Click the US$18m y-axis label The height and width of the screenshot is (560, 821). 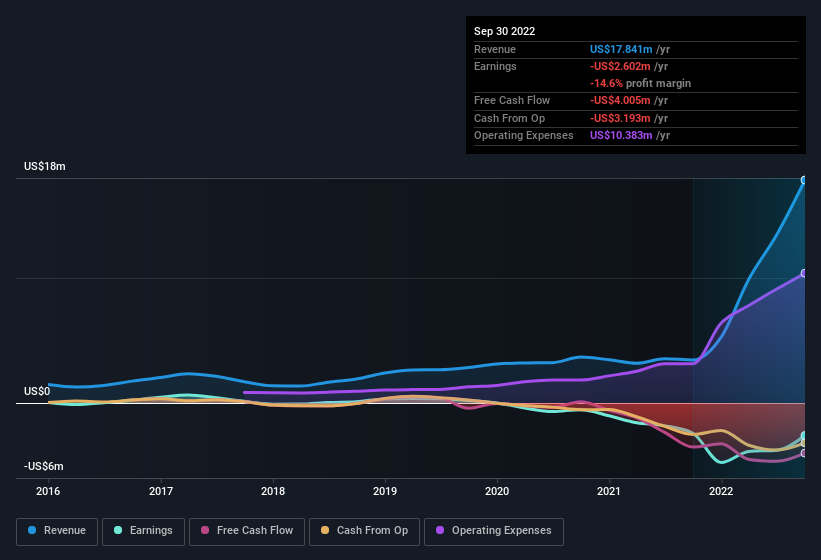45,166
